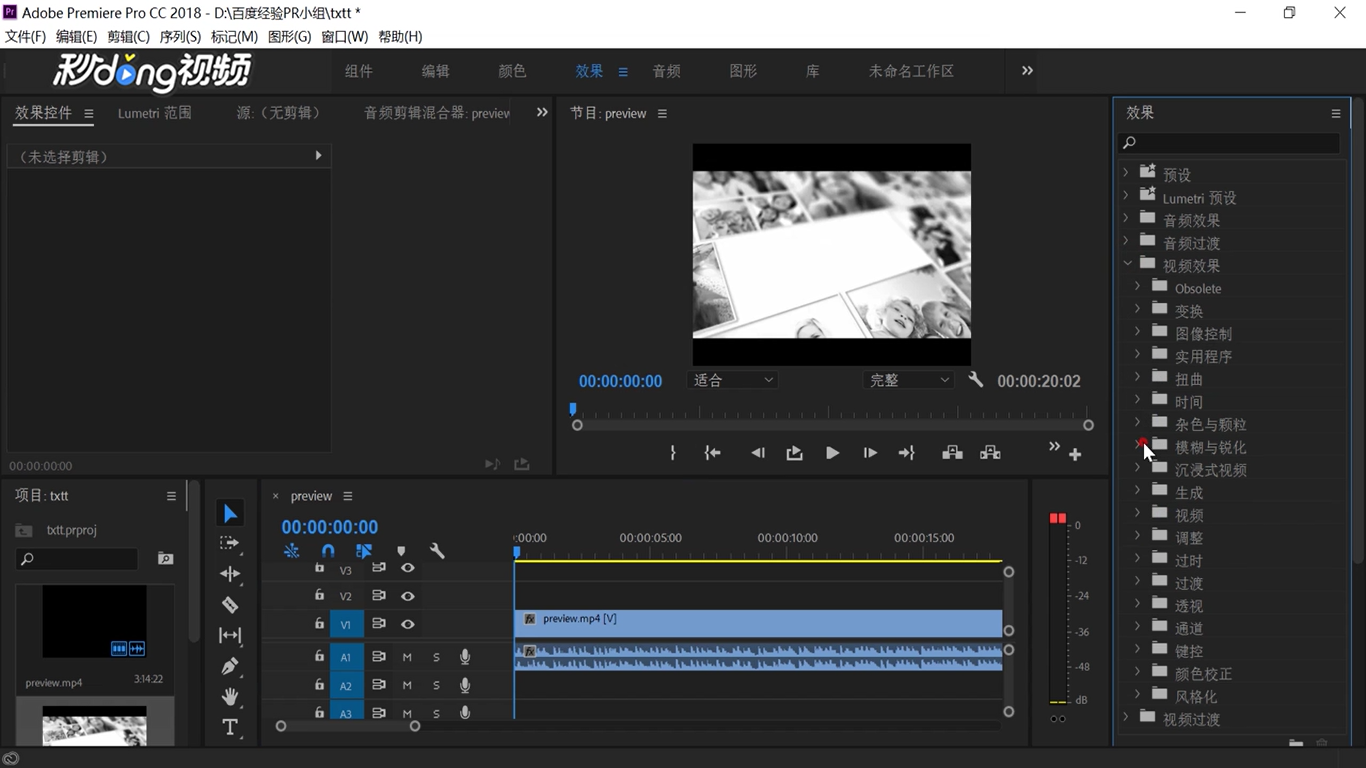Screen dimensions: 1366x768
Task: Mute audio track A1
Action: (x=407, y=657)
